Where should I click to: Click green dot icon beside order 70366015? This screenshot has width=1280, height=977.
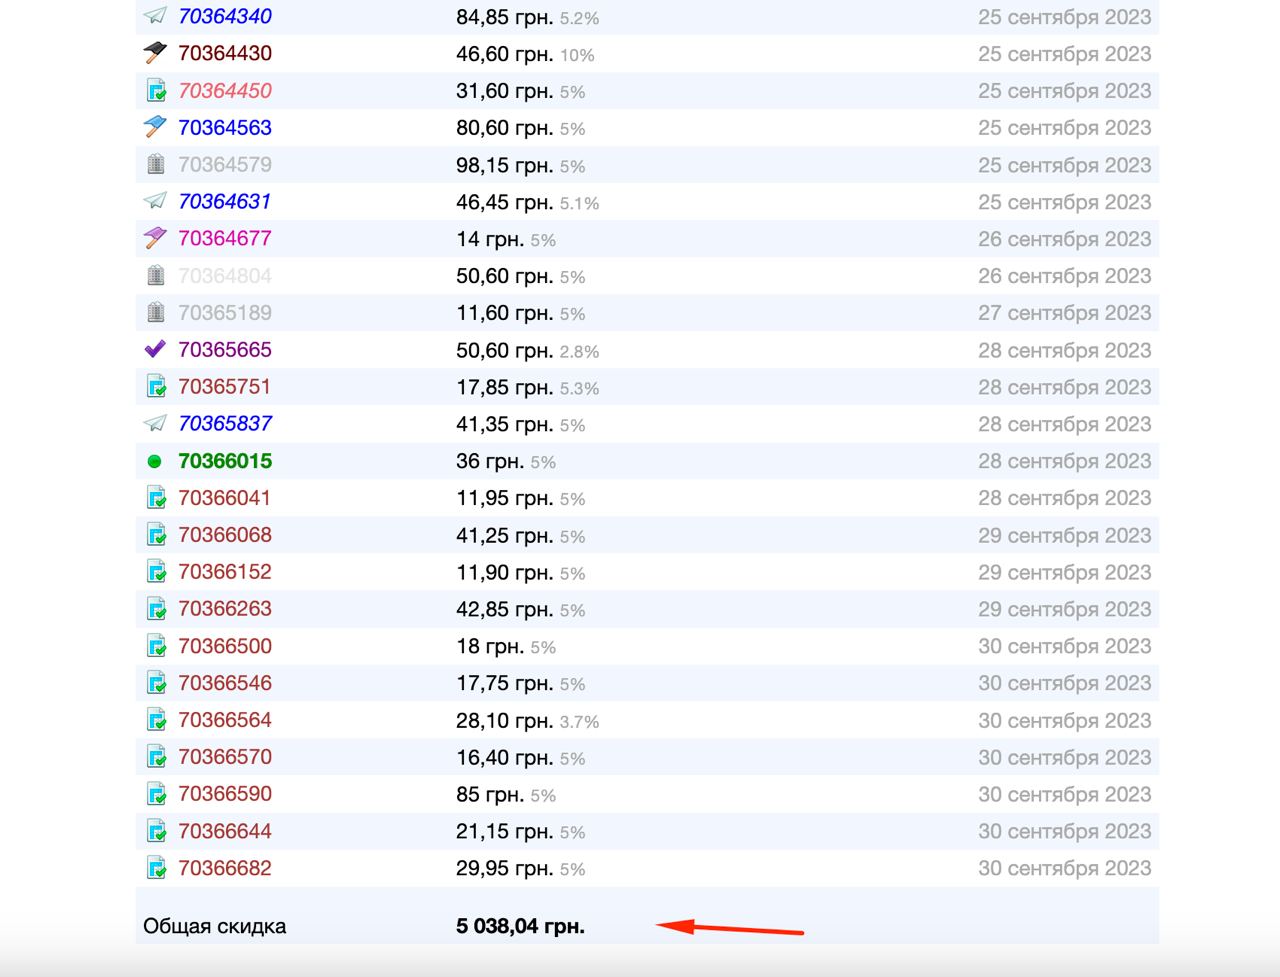click(x=154, y=461)
